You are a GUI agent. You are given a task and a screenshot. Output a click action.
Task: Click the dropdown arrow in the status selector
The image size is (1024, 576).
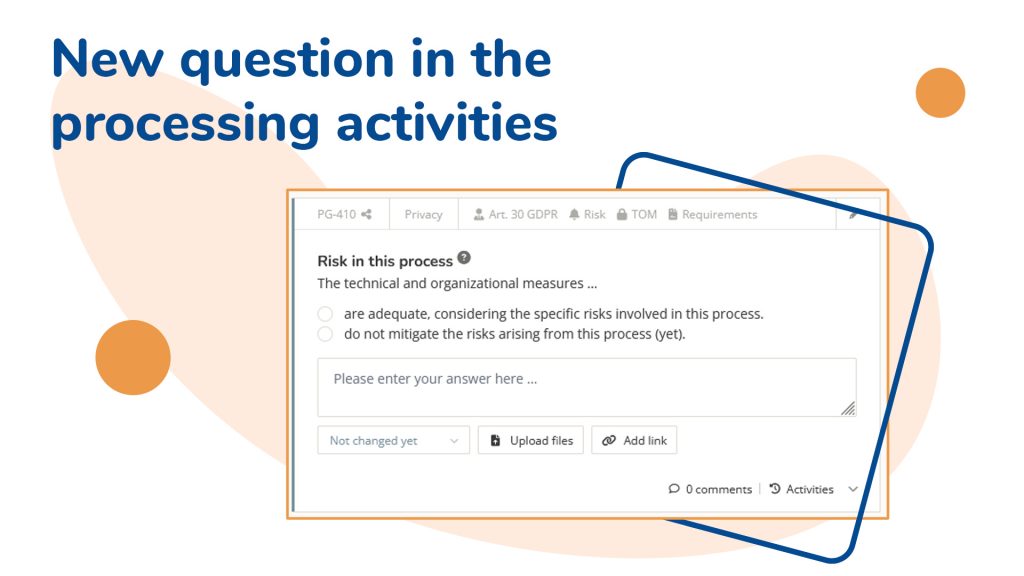[x=453, y=440]
